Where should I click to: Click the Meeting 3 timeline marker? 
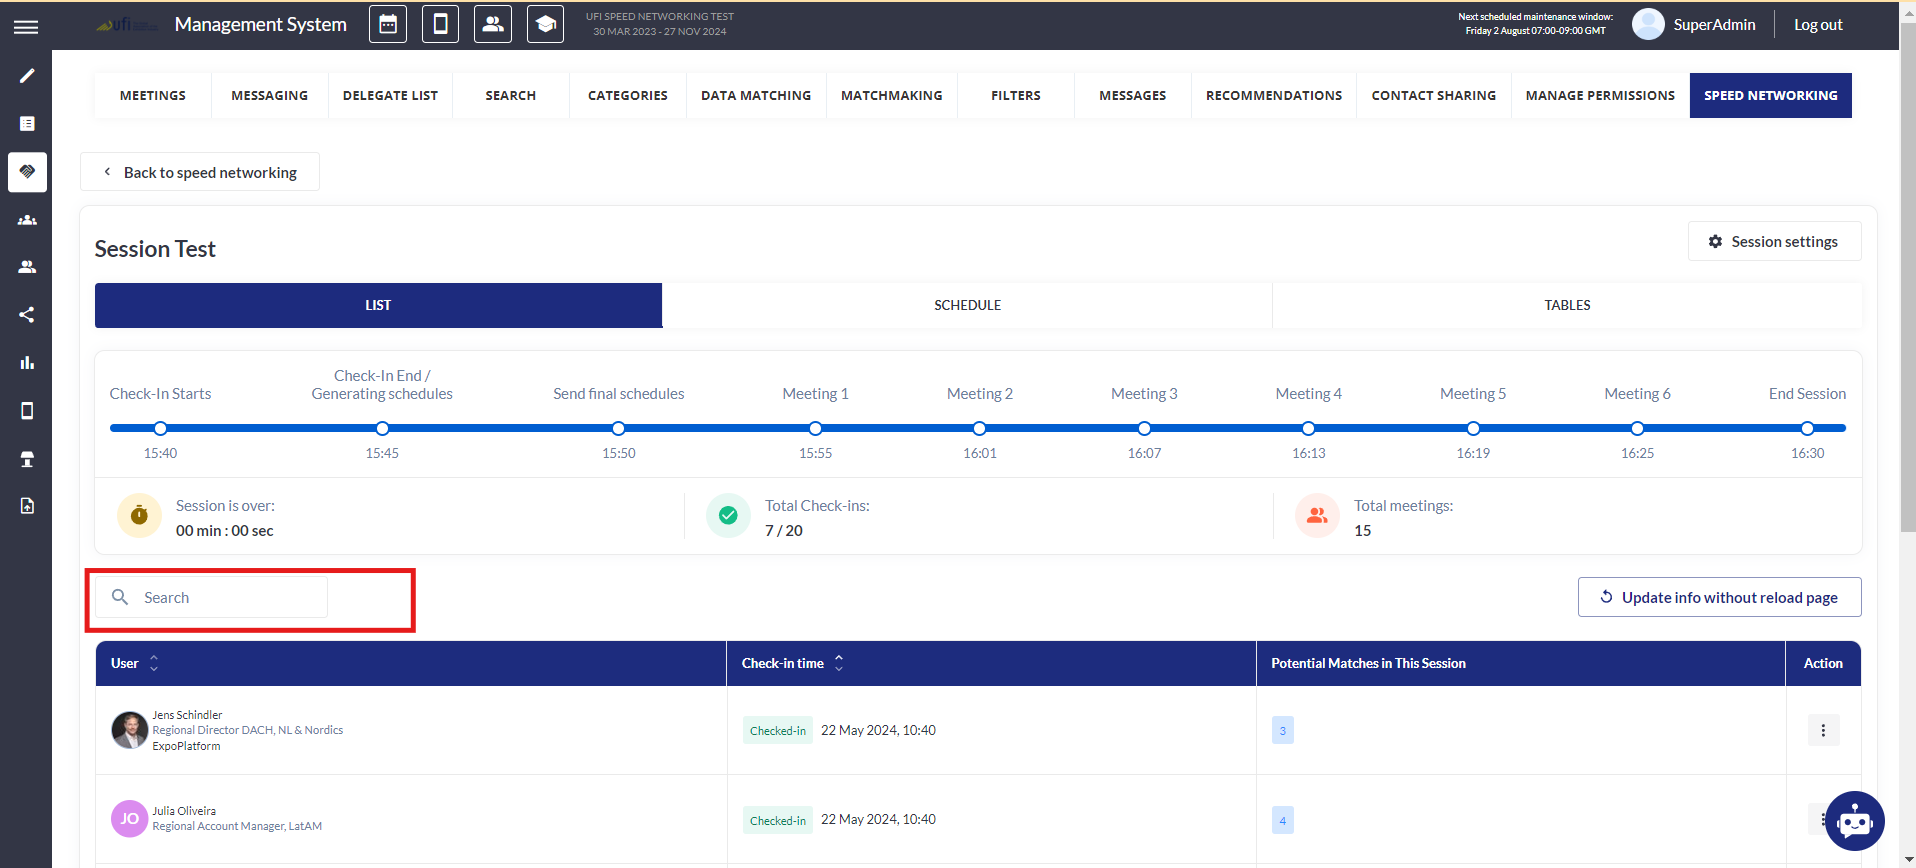(x=1144, y=429)
